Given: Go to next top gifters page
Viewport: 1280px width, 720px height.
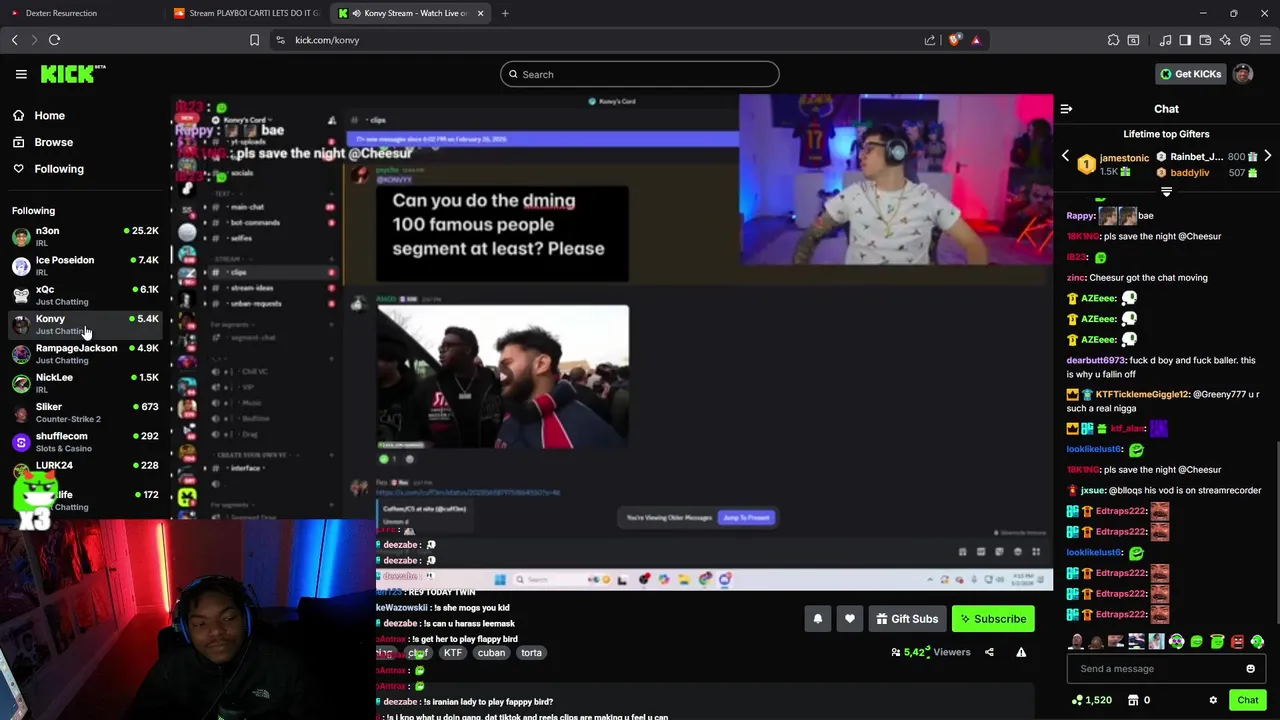Looking at the screenshot, I should 1267,157.
